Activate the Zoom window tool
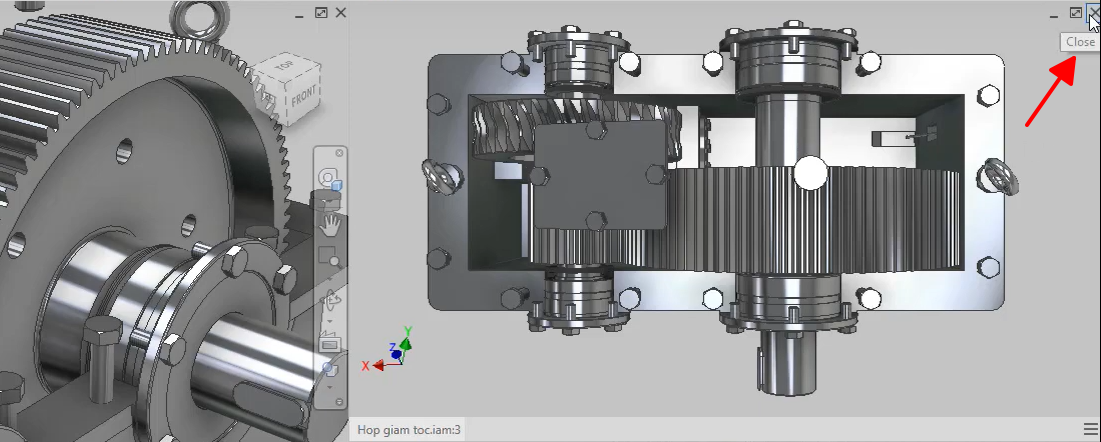The image size is (1101, 442). pos(330,256)
